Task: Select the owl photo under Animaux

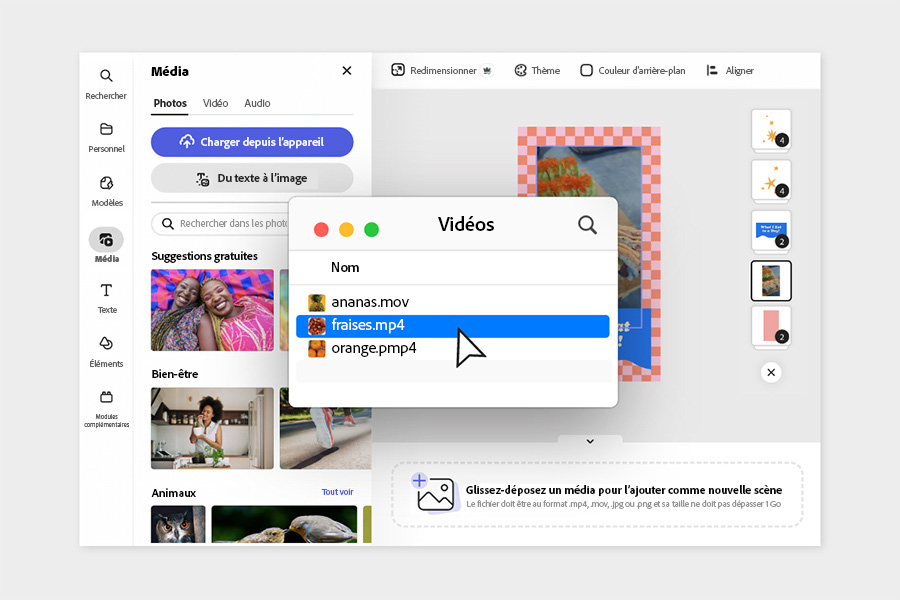Action: click(x=178, y=524)
